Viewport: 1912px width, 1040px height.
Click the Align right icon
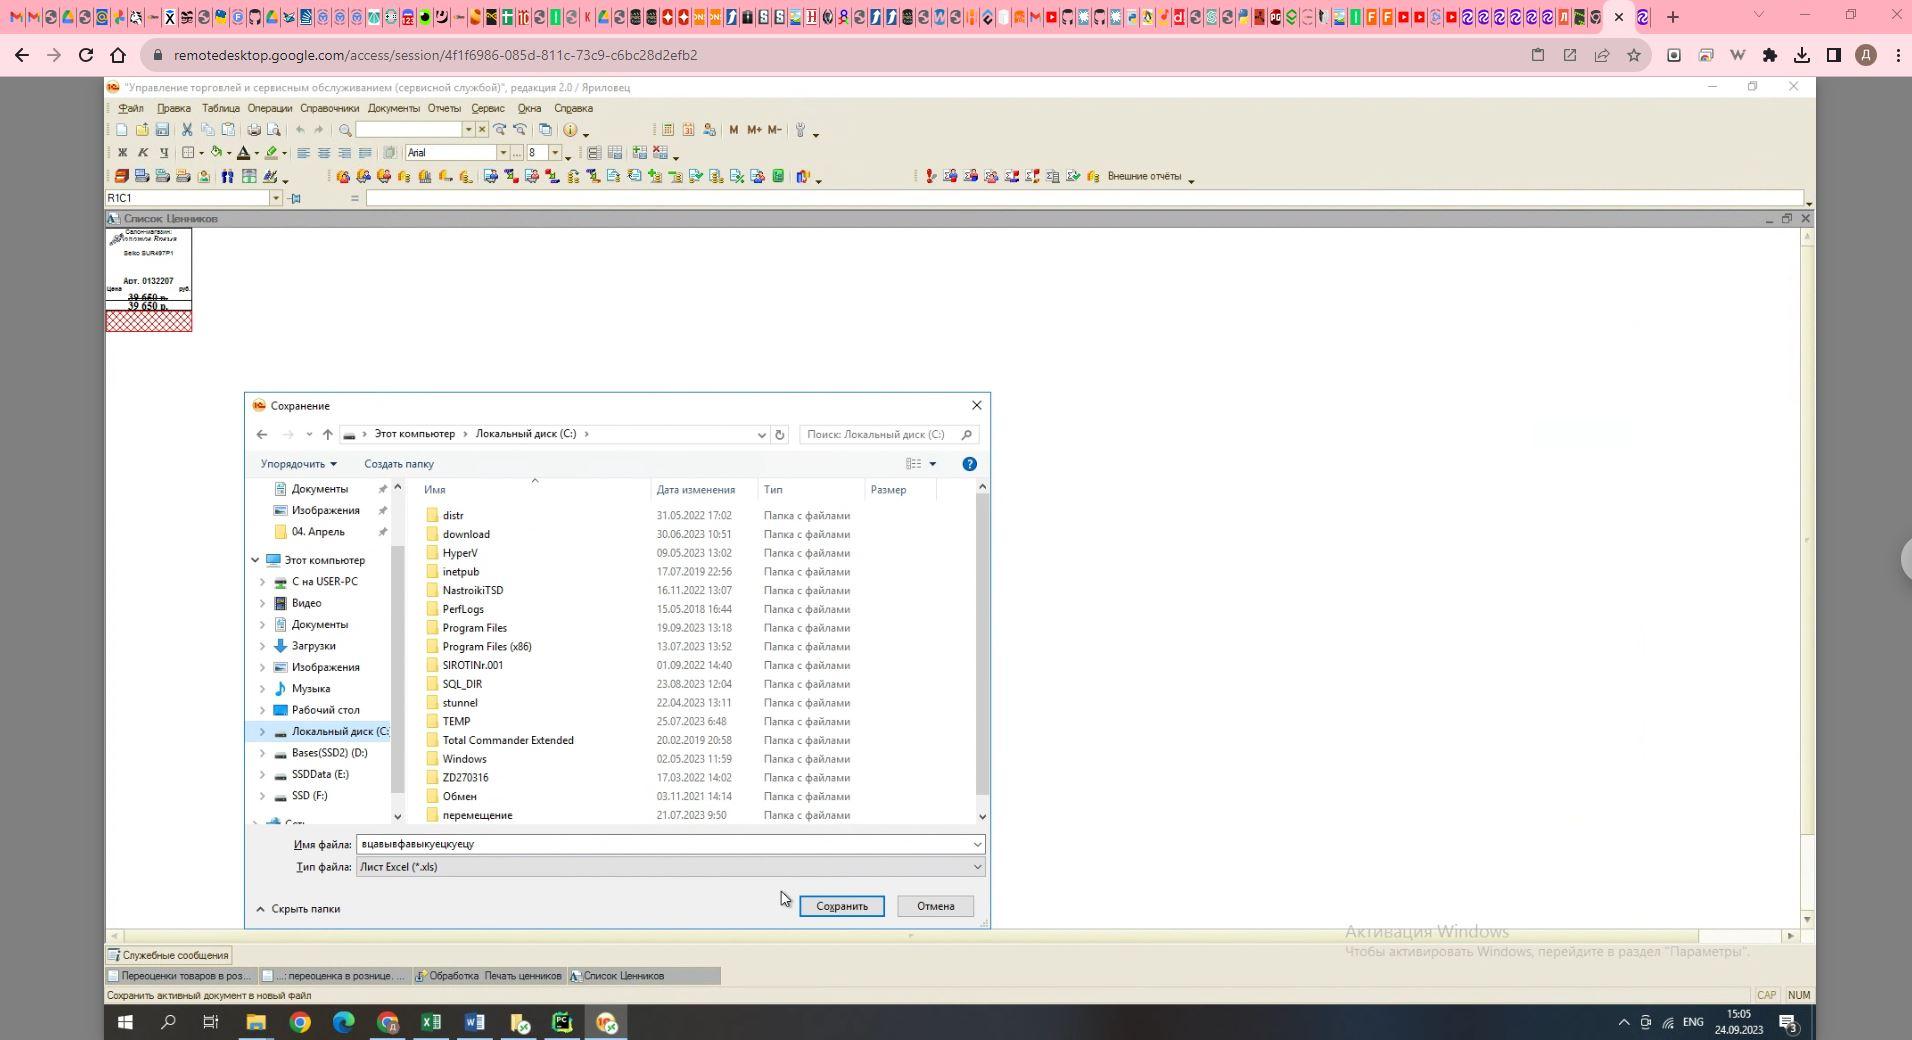point(344,153)
